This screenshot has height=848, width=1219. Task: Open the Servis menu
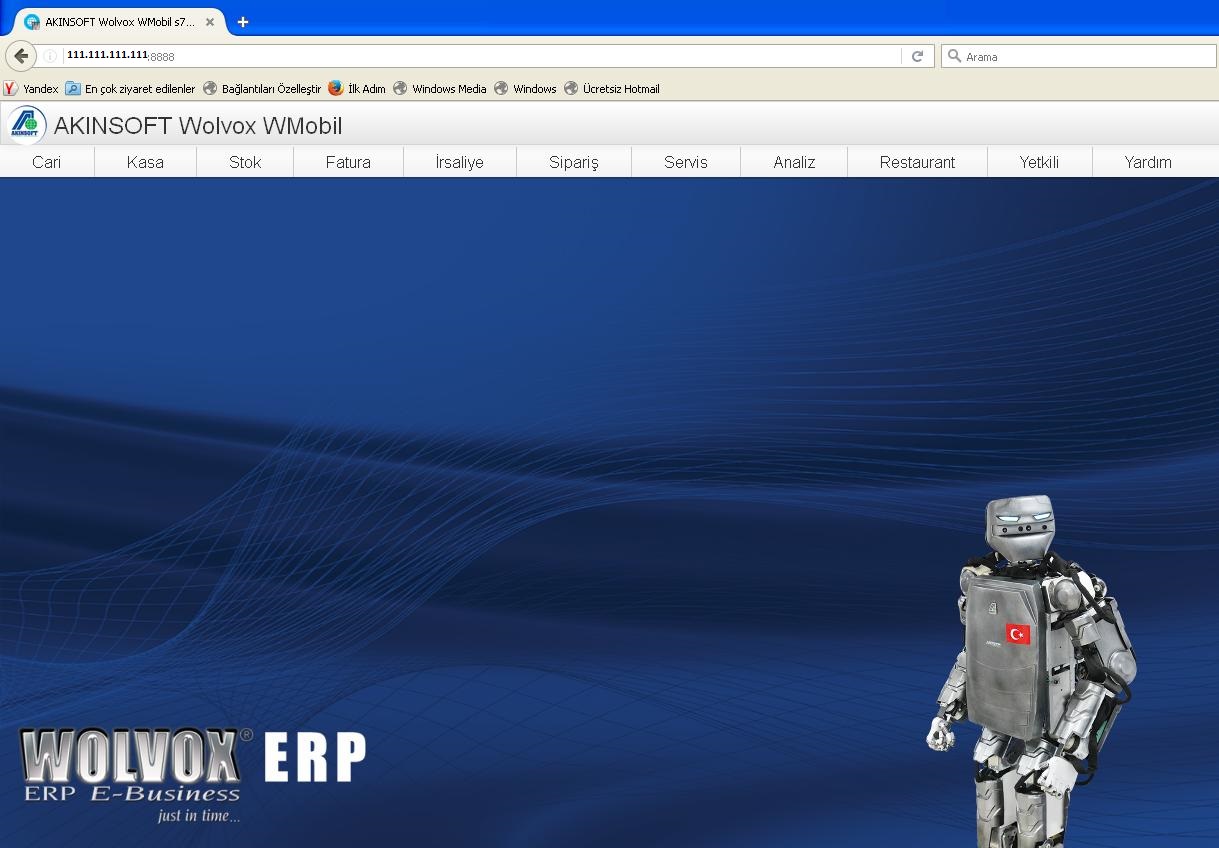click(686, 162)
